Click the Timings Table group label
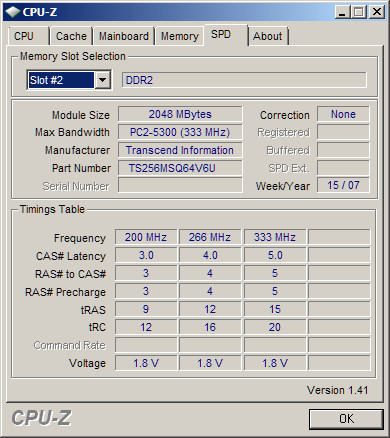Screen dimensions: 390x438 tap(52, 209)
